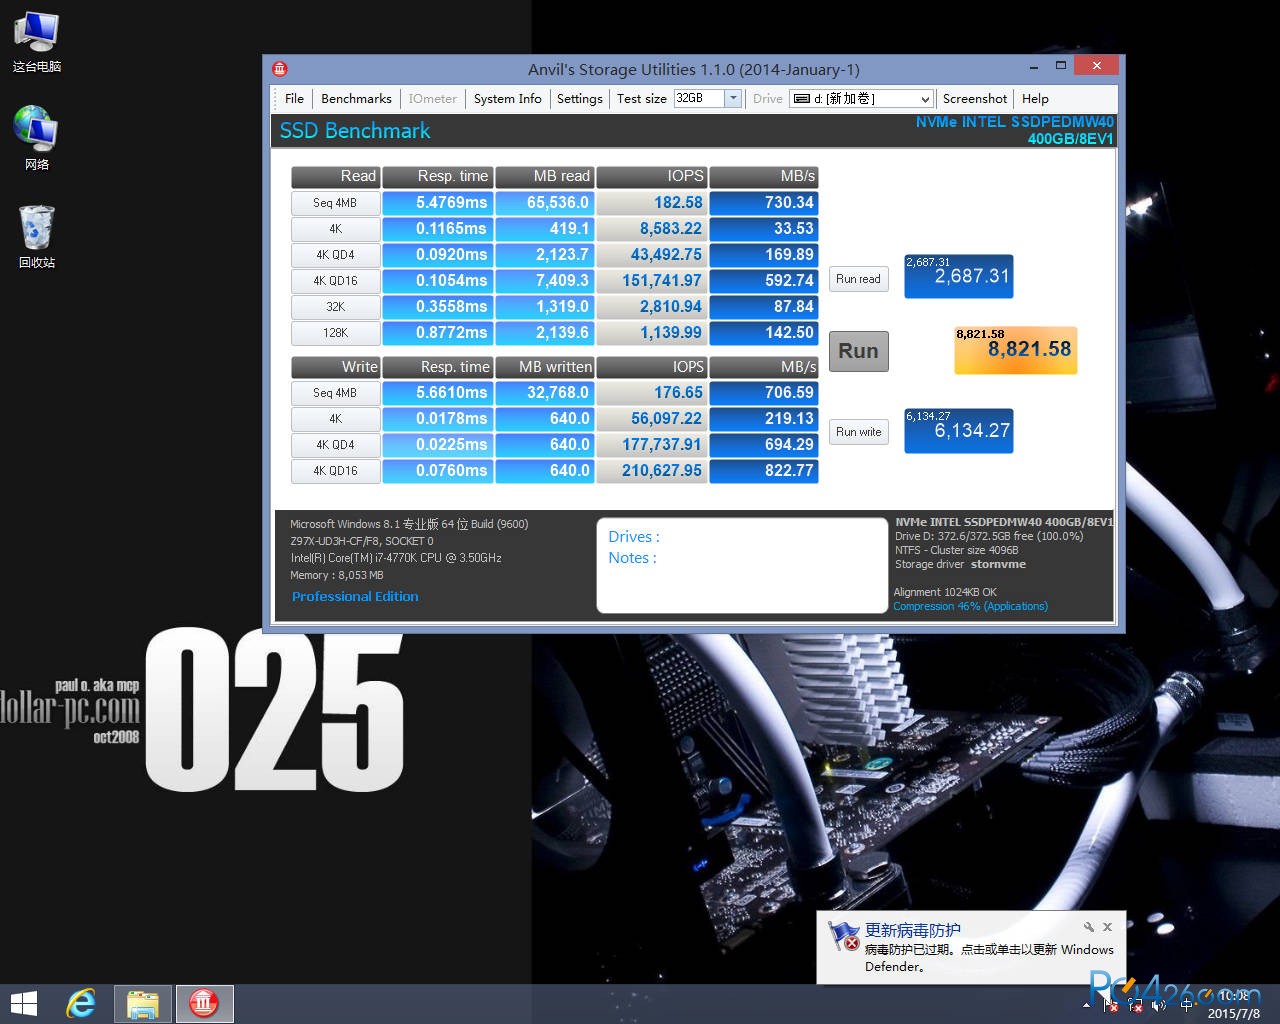
Task: Open the System Info menu
Action: [507, 99]
